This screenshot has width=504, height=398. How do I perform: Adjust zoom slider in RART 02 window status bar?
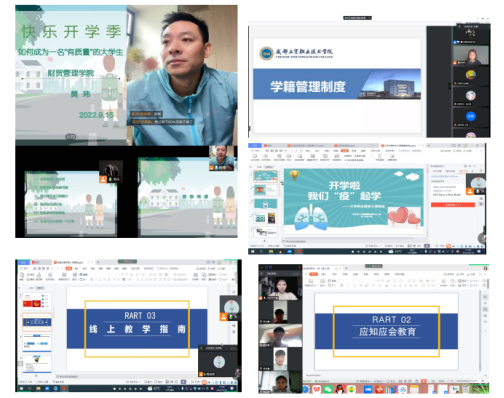467,381
